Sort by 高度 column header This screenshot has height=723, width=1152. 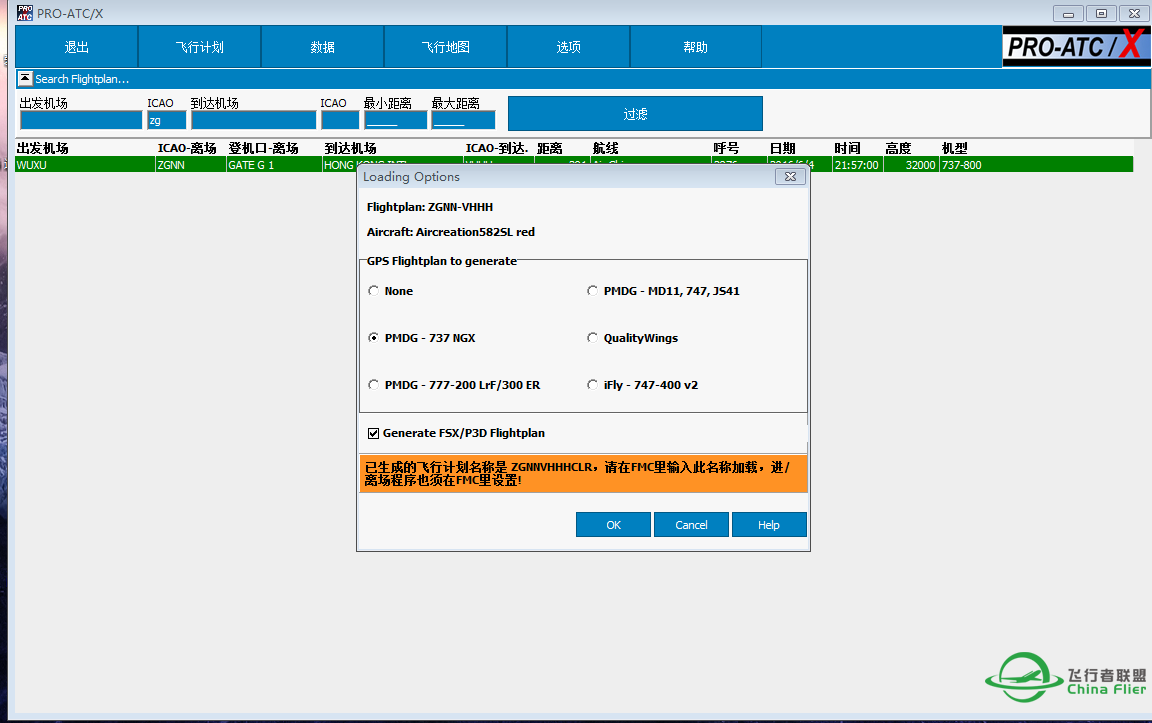tap(898, 148)
